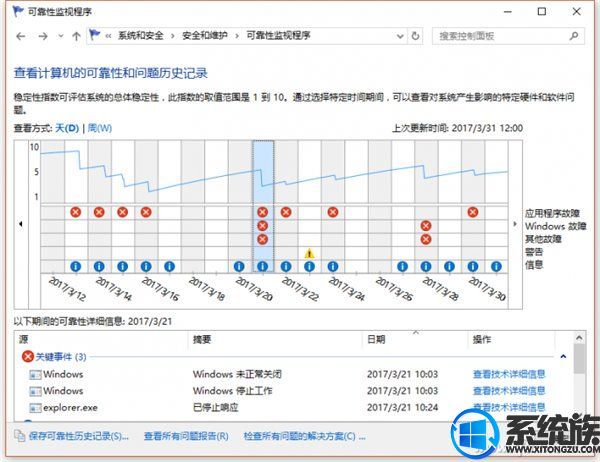Click the search magnifier icon
Screen dimensions: 600x462
tap(574, 36)
